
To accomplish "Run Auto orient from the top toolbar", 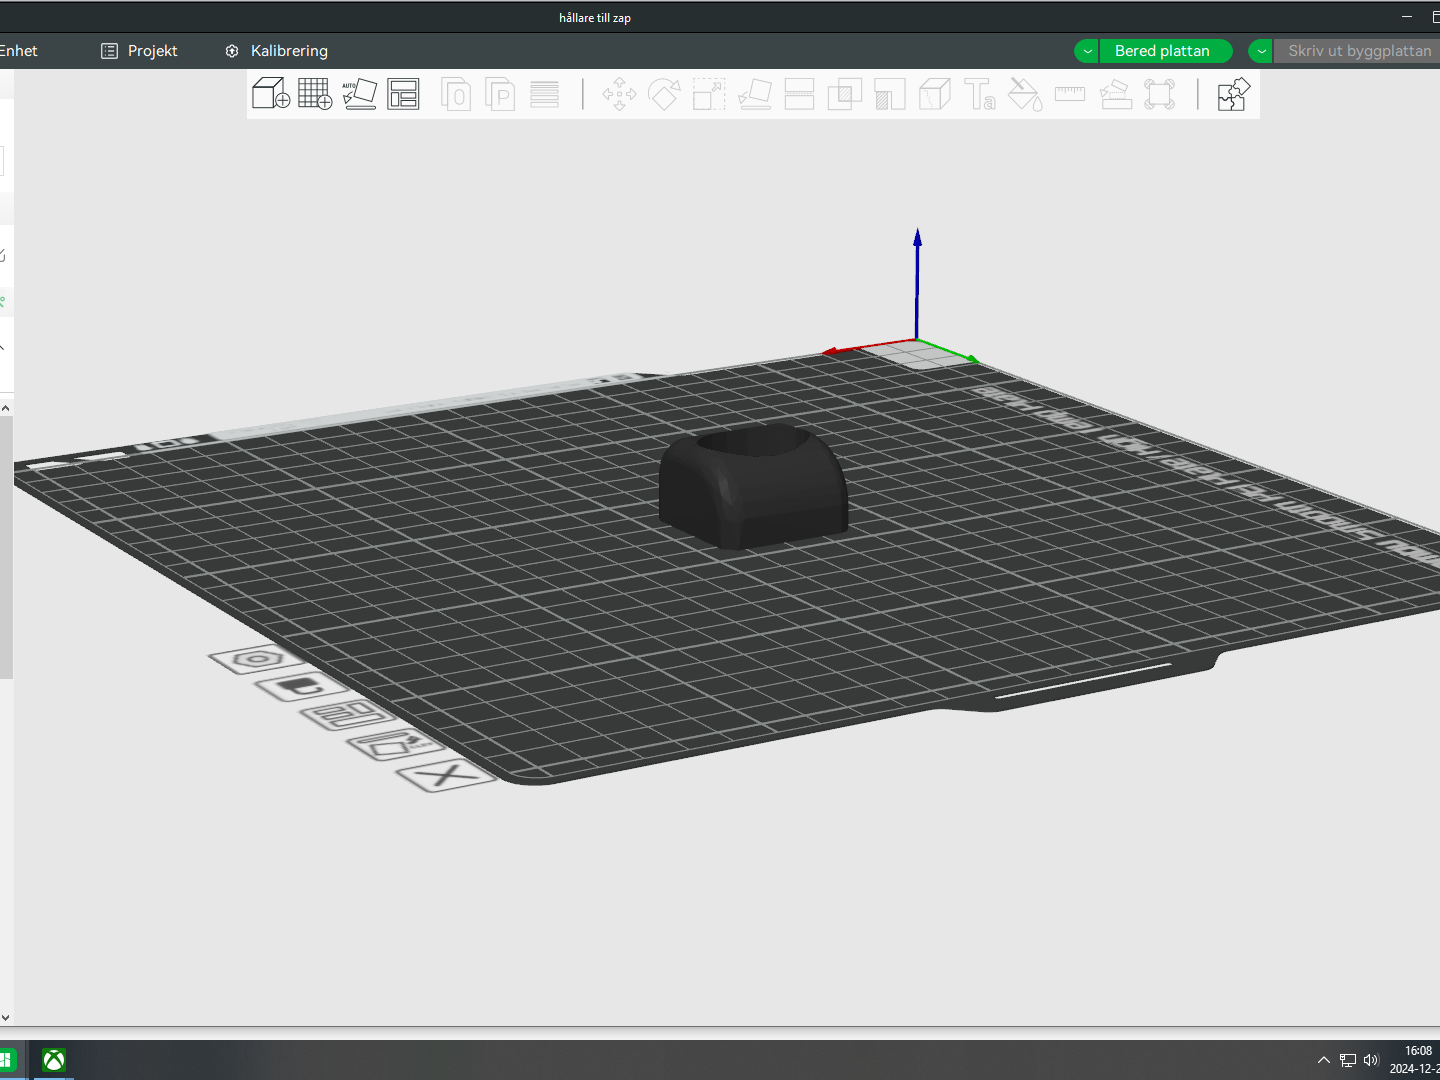I will coord(359,94).
